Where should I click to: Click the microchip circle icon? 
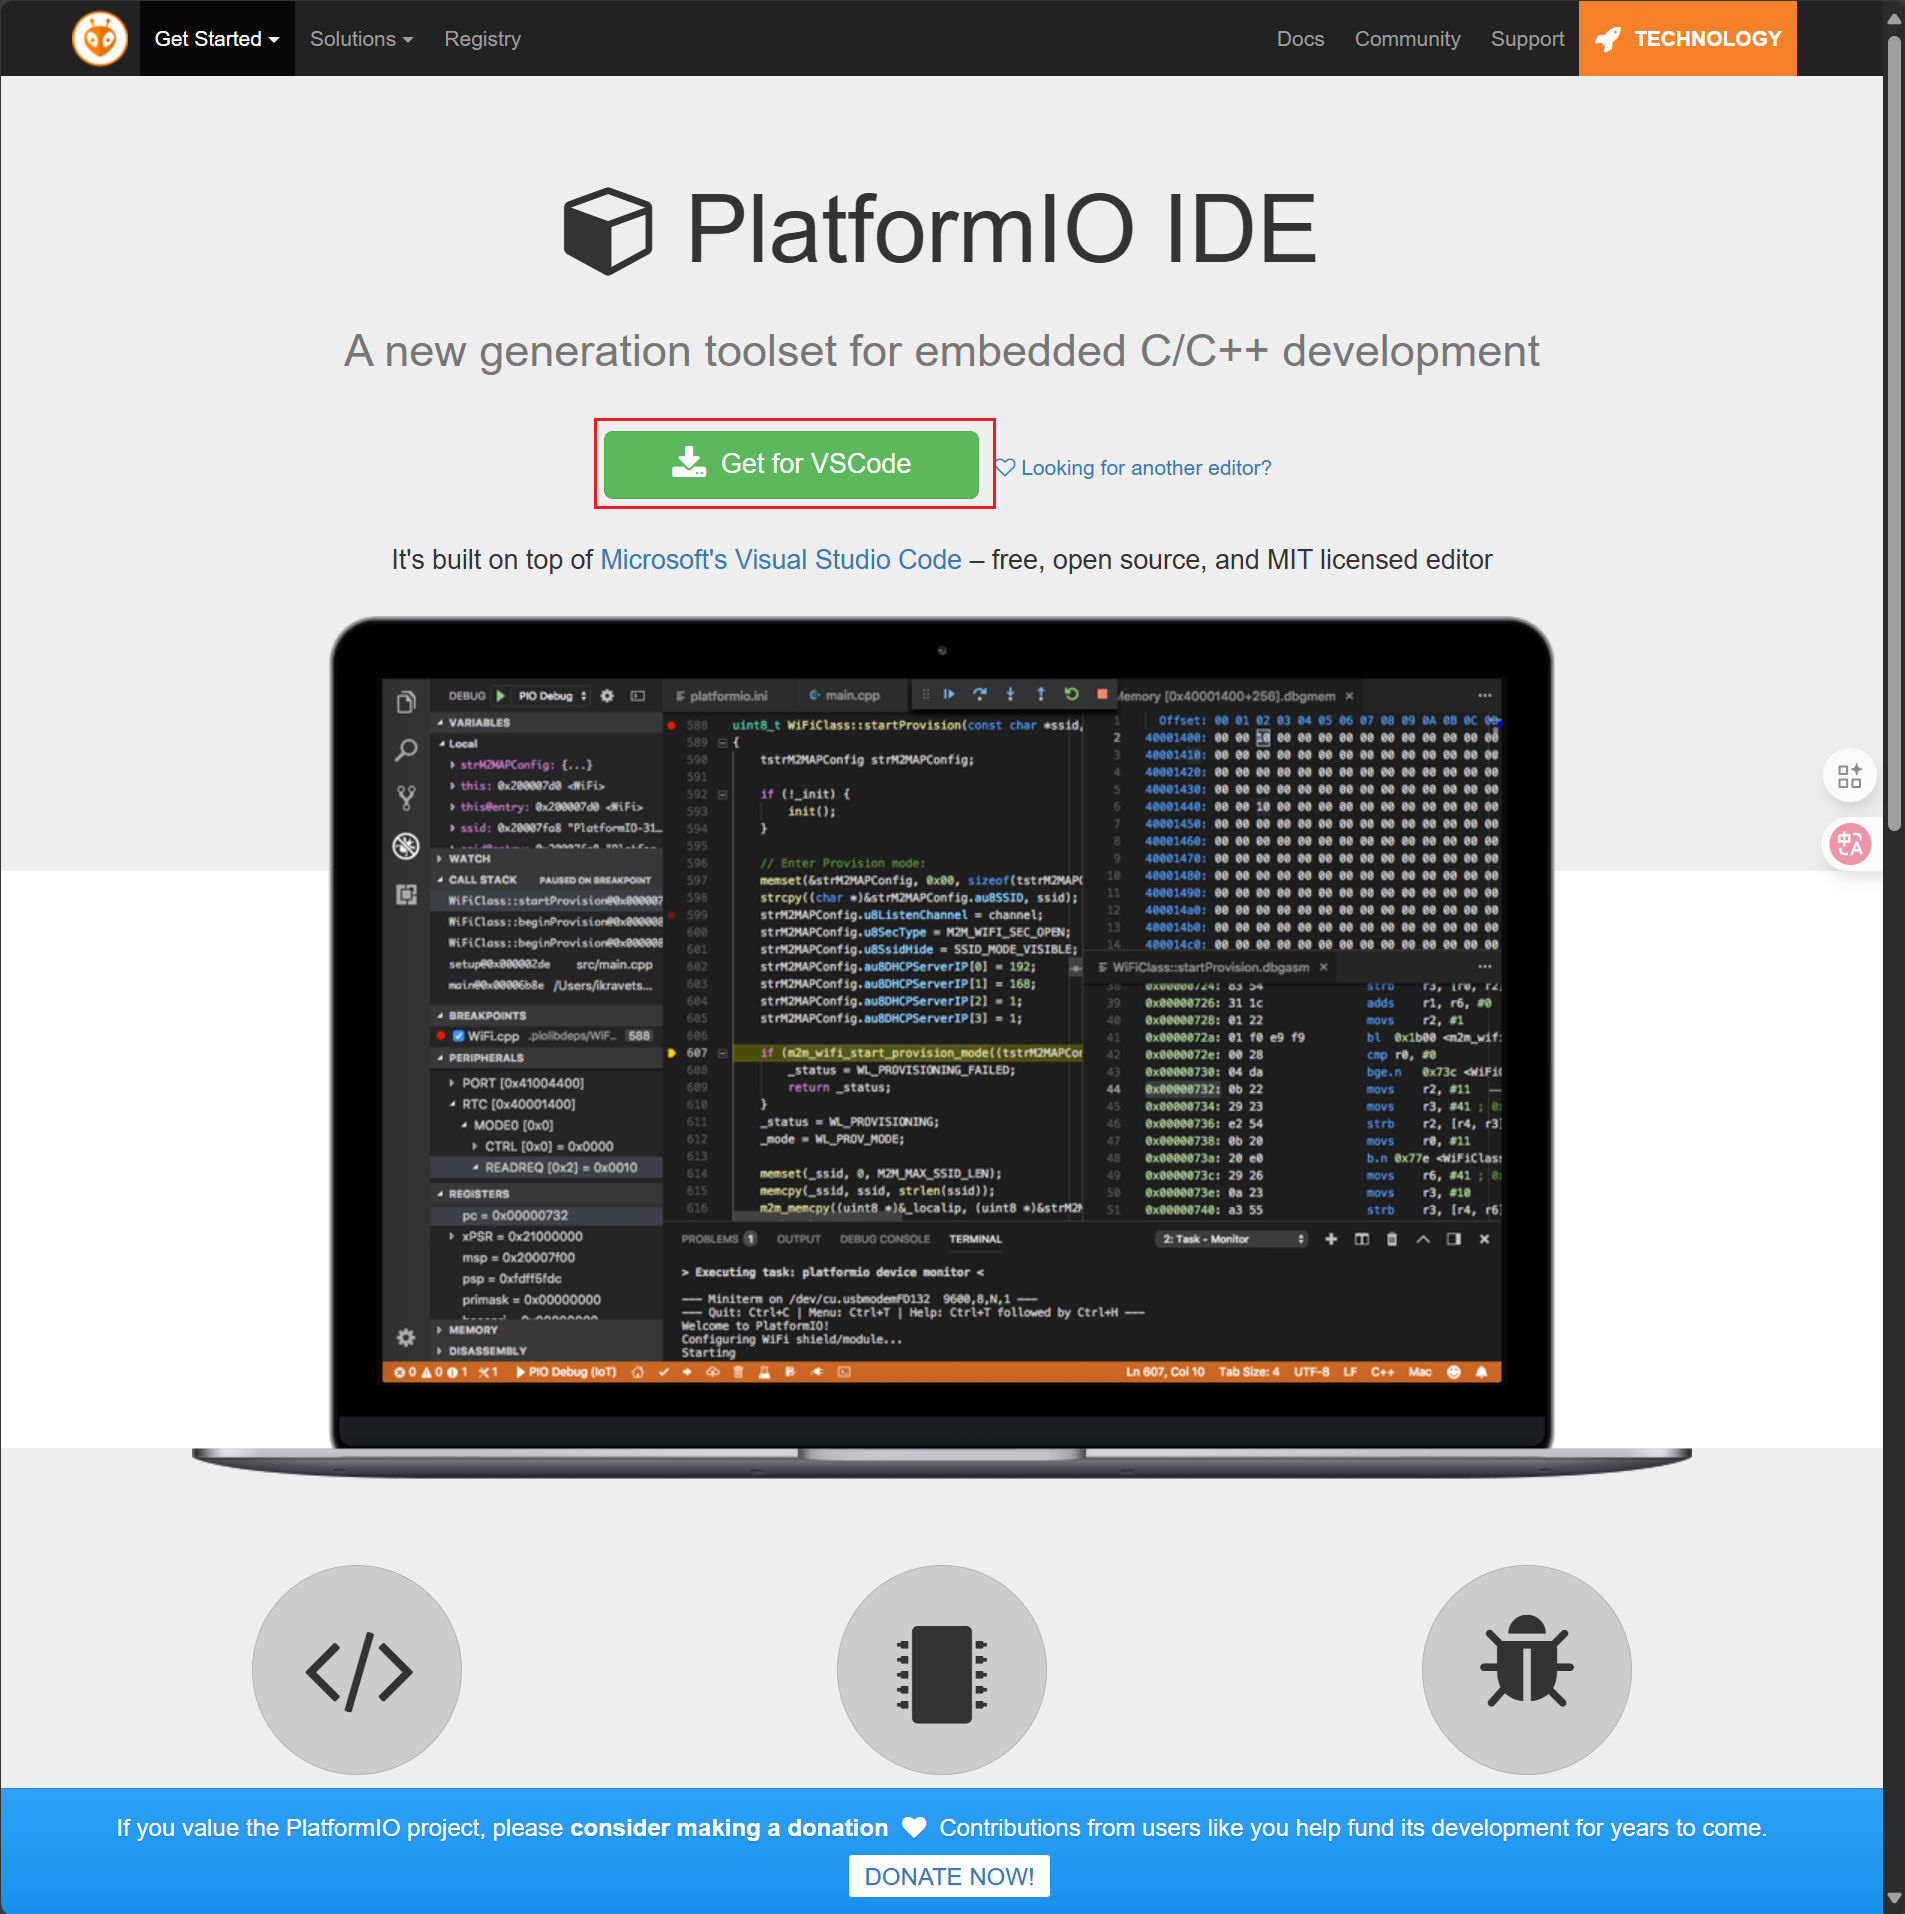click(941, 1670)
